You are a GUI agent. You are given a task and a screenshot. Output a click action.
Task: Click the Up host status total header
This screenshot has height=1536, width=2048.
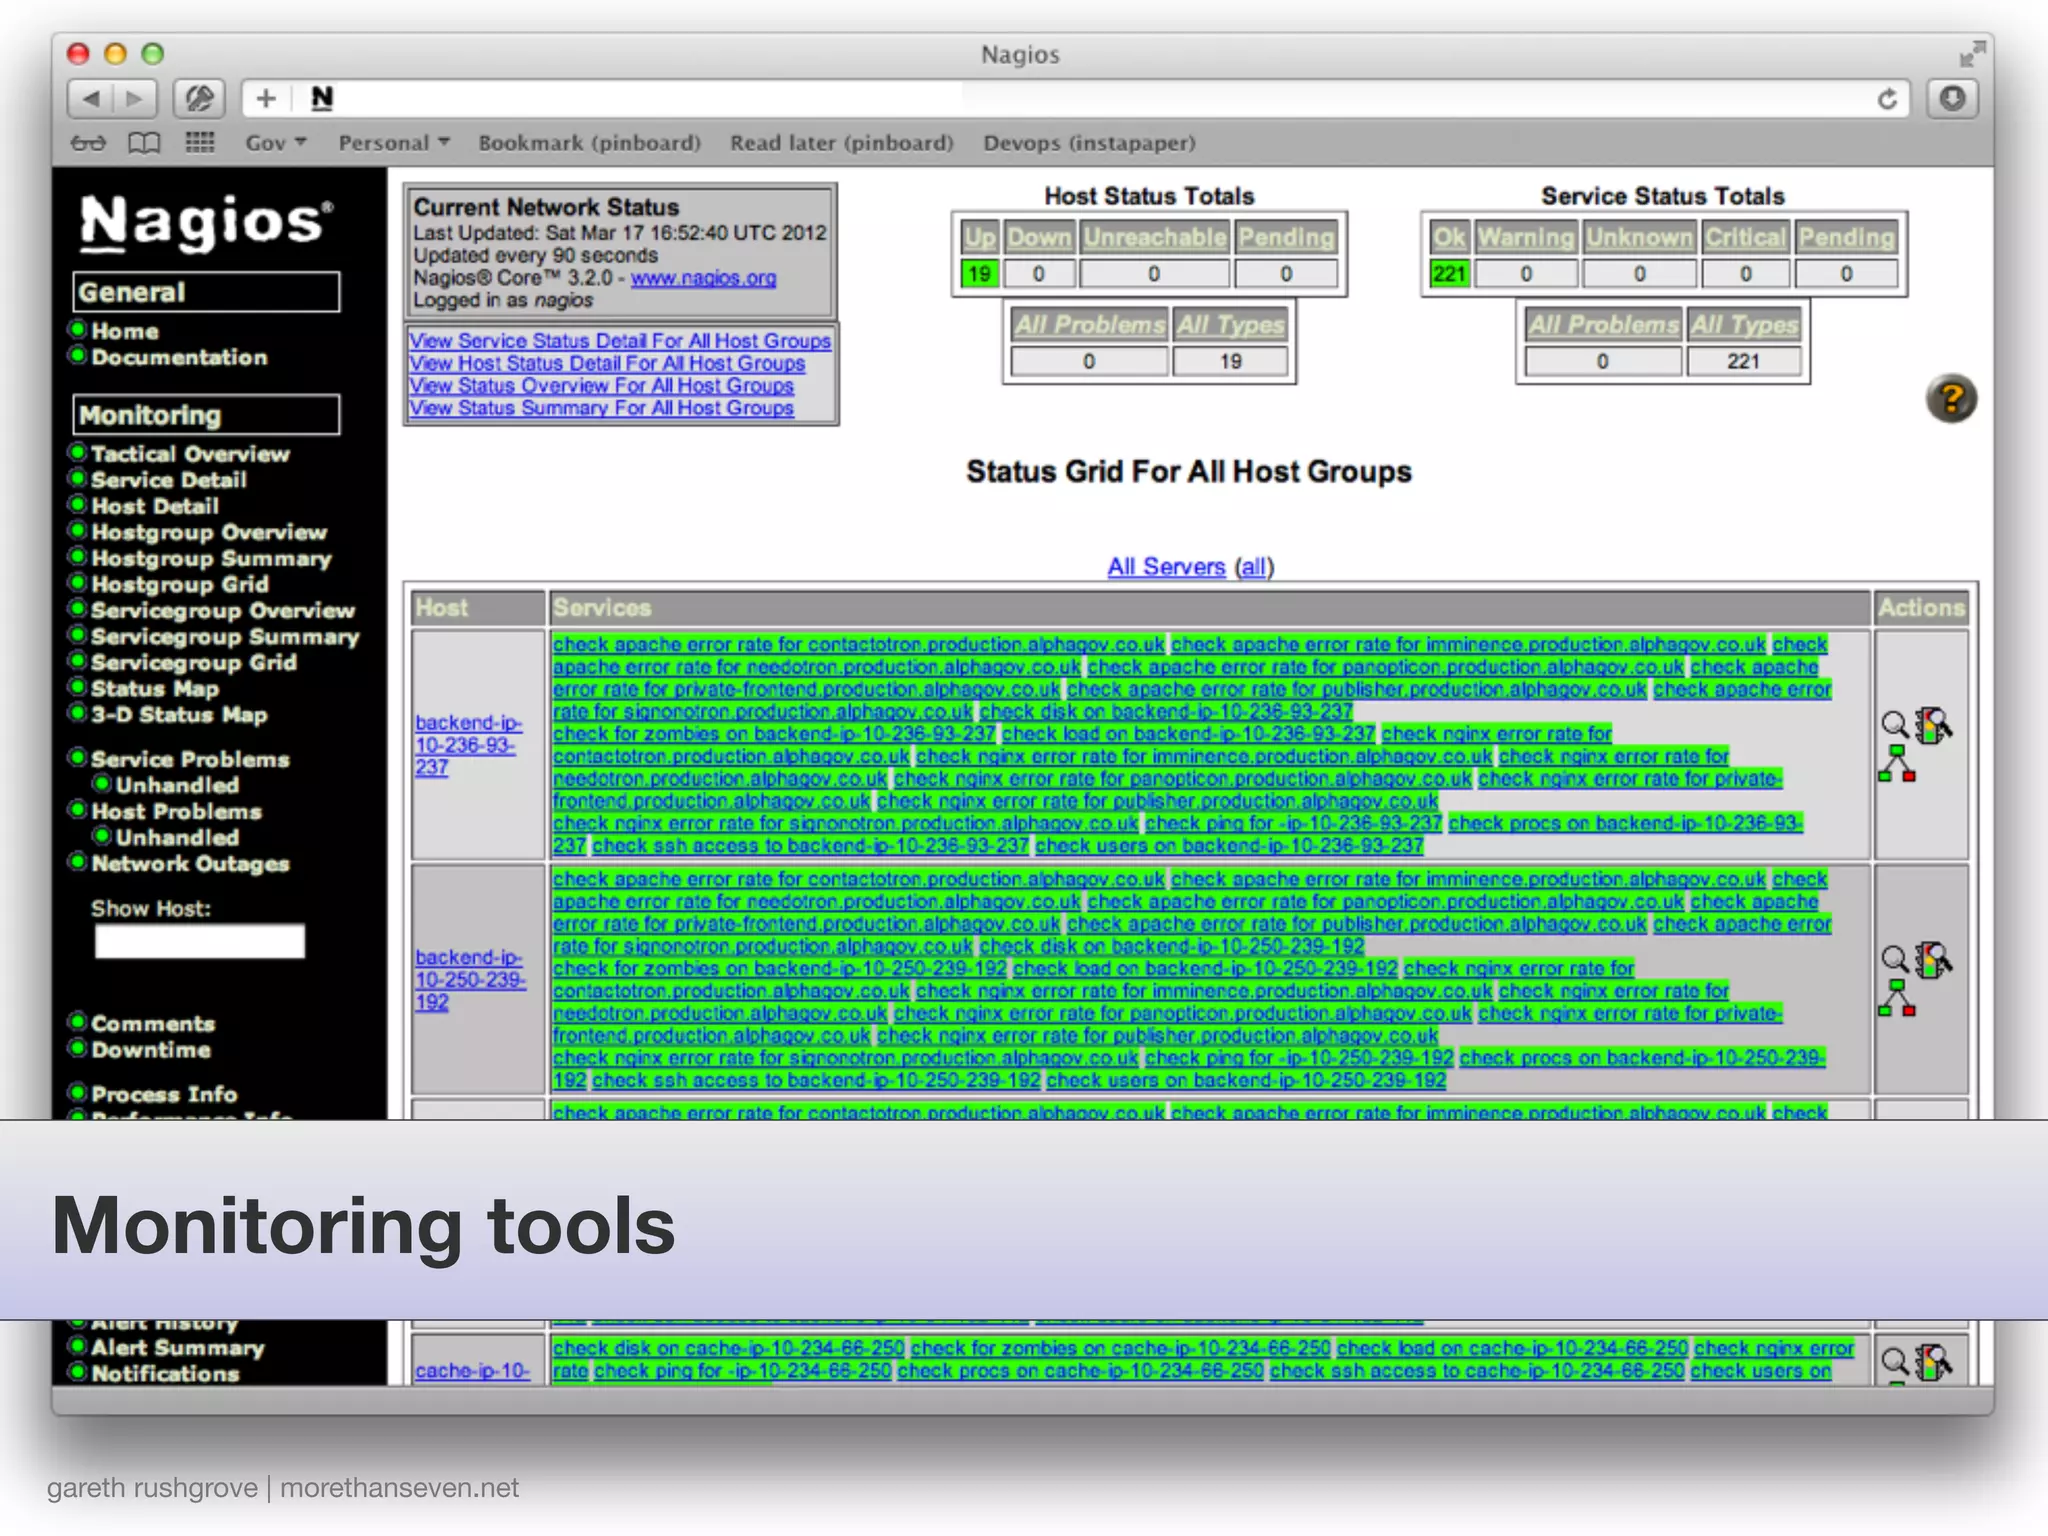click(x=979, y=237)
